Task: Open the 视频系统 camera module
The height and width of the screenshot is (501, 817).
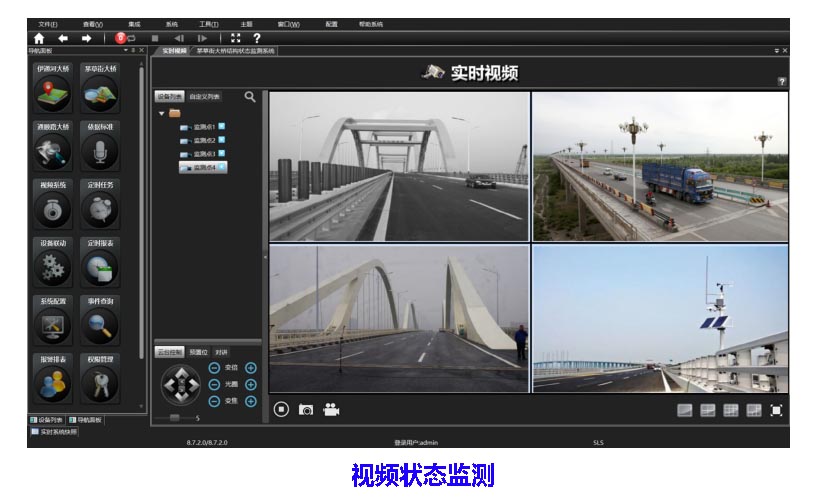Action: click(52, 208)
